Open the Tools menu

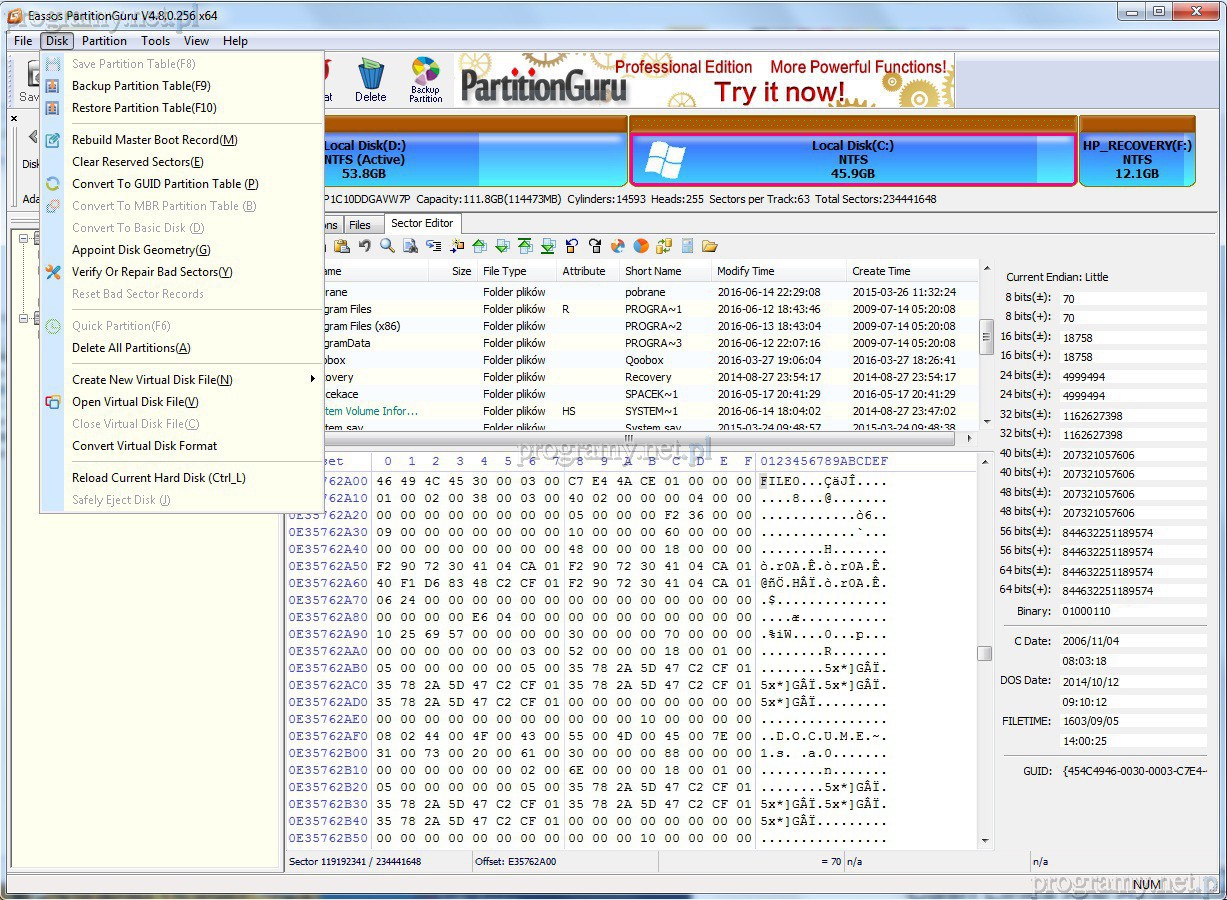[x=155, y=41]
